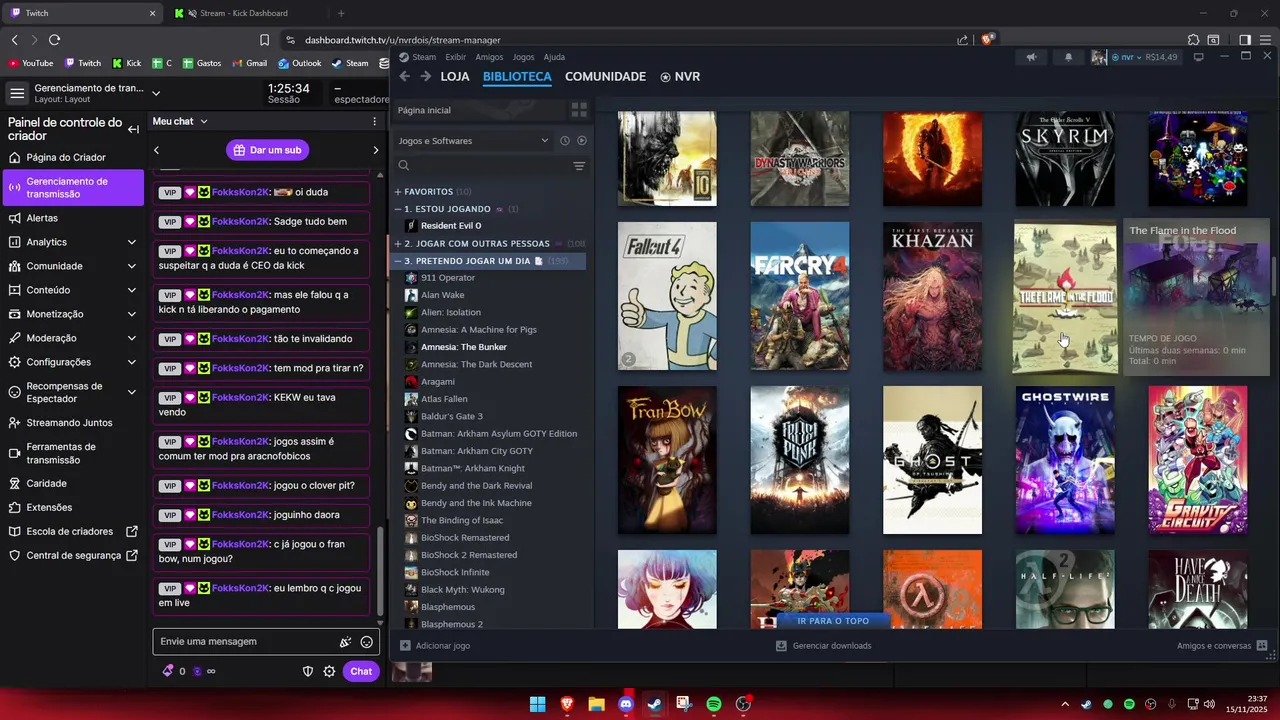
Task: Open Windows Start menu
Action: 538,704
